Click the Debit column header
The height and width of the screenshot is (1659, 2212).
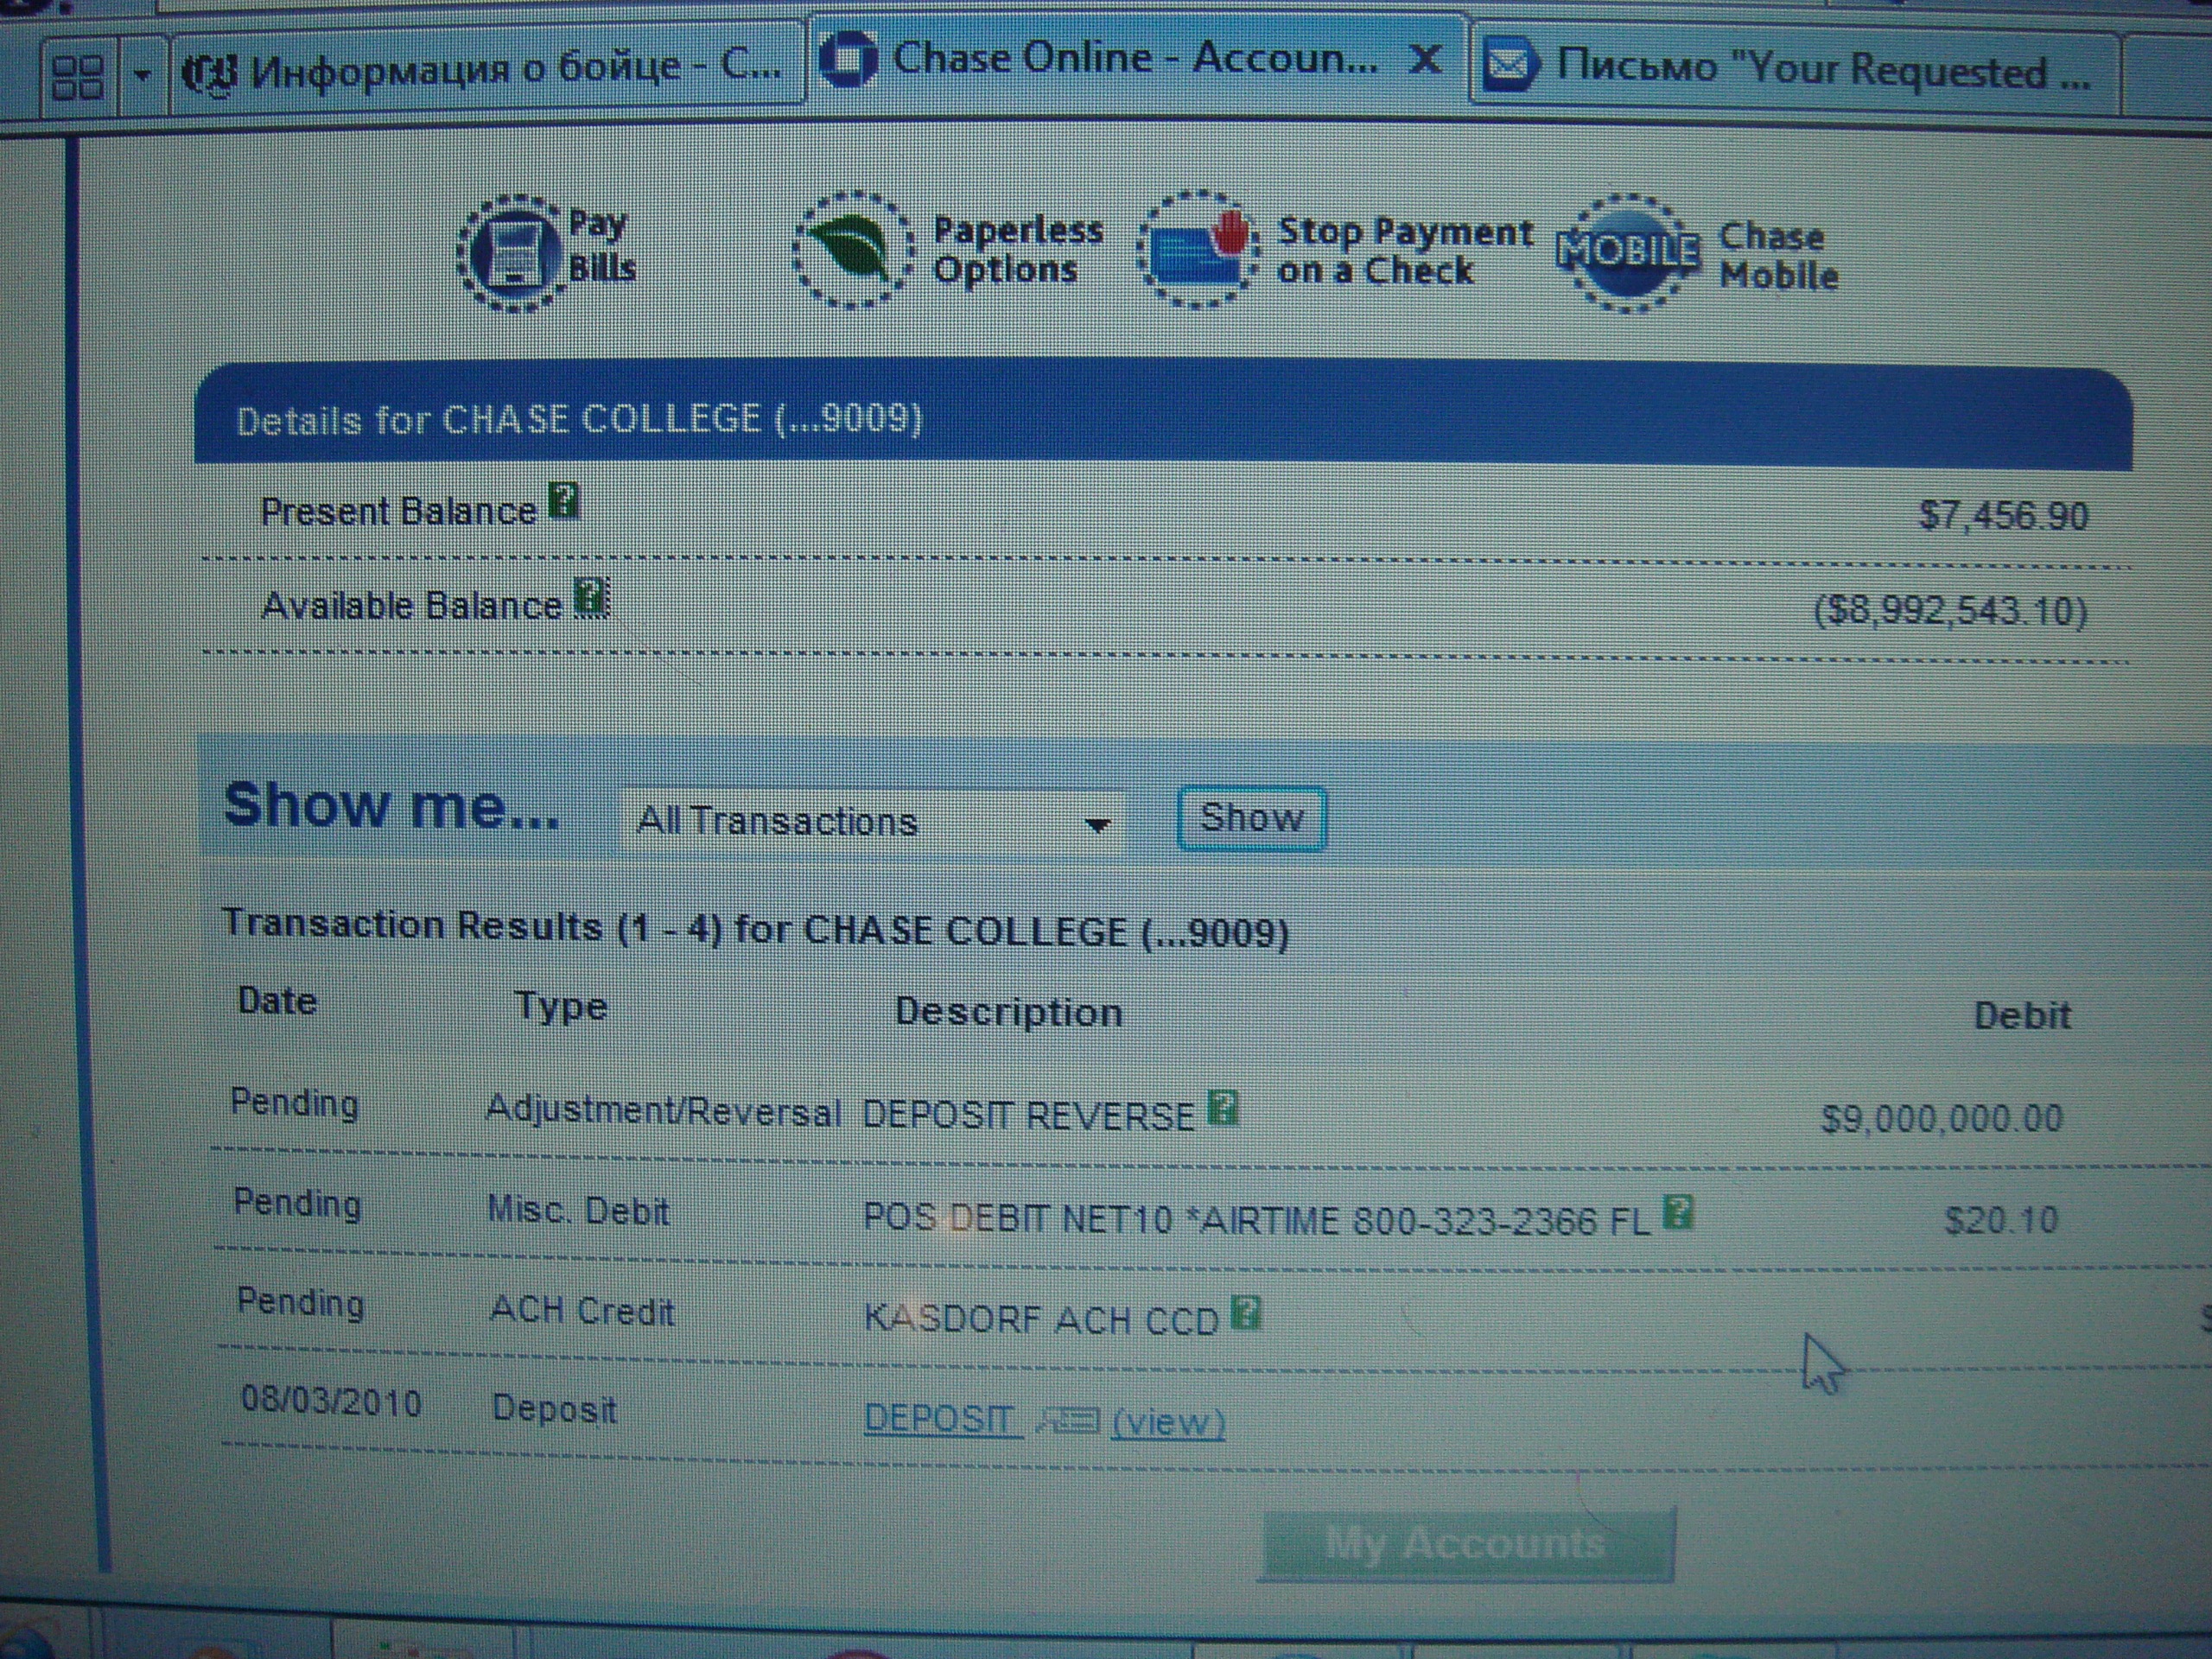coord(2022,1016)
